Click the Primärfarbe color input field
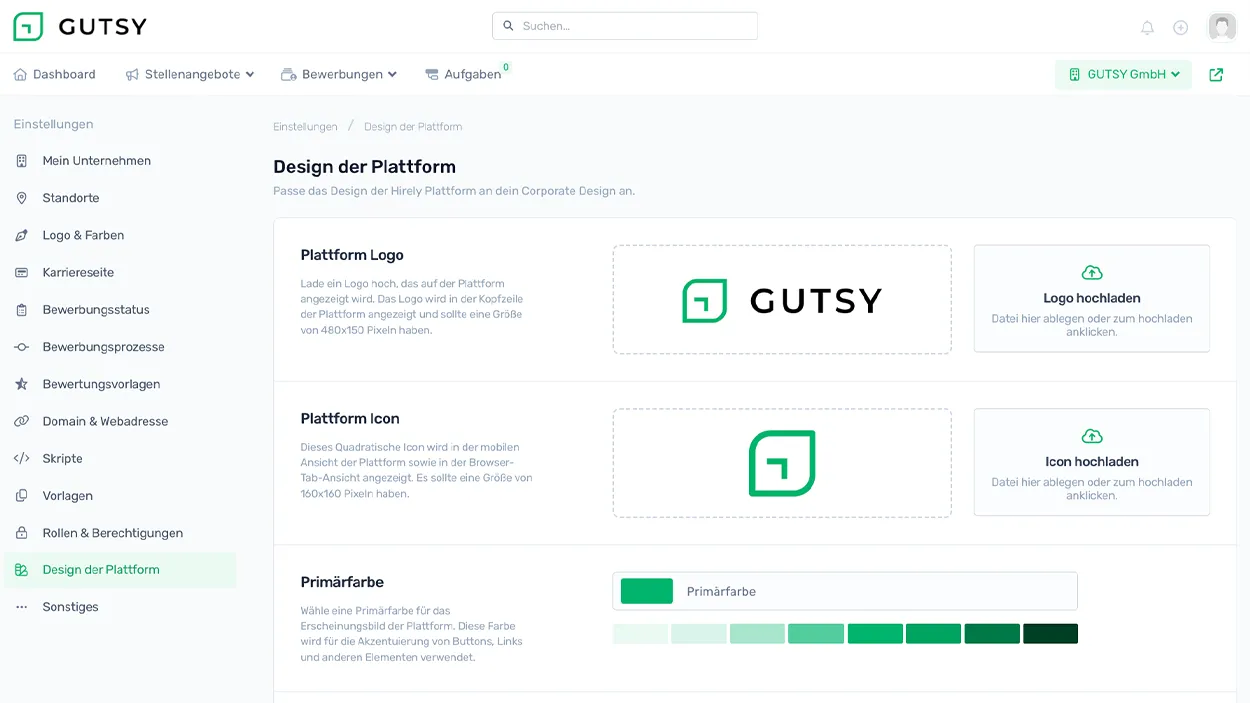The height and width of the screenshot is (703, 1250). click(x=845, y=592)
